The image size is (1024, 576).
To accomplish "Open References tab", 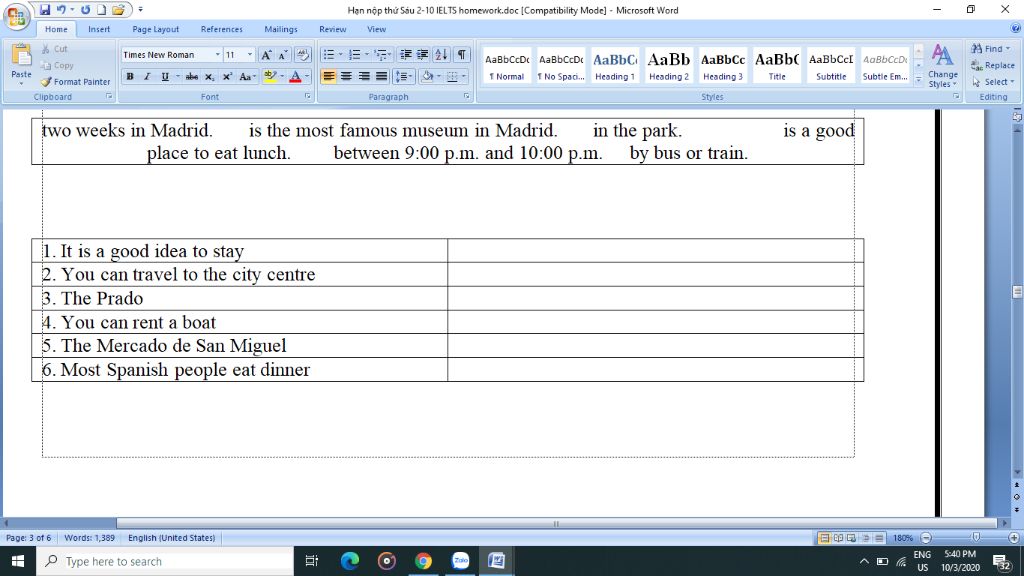I will click(x=221, y=29).
